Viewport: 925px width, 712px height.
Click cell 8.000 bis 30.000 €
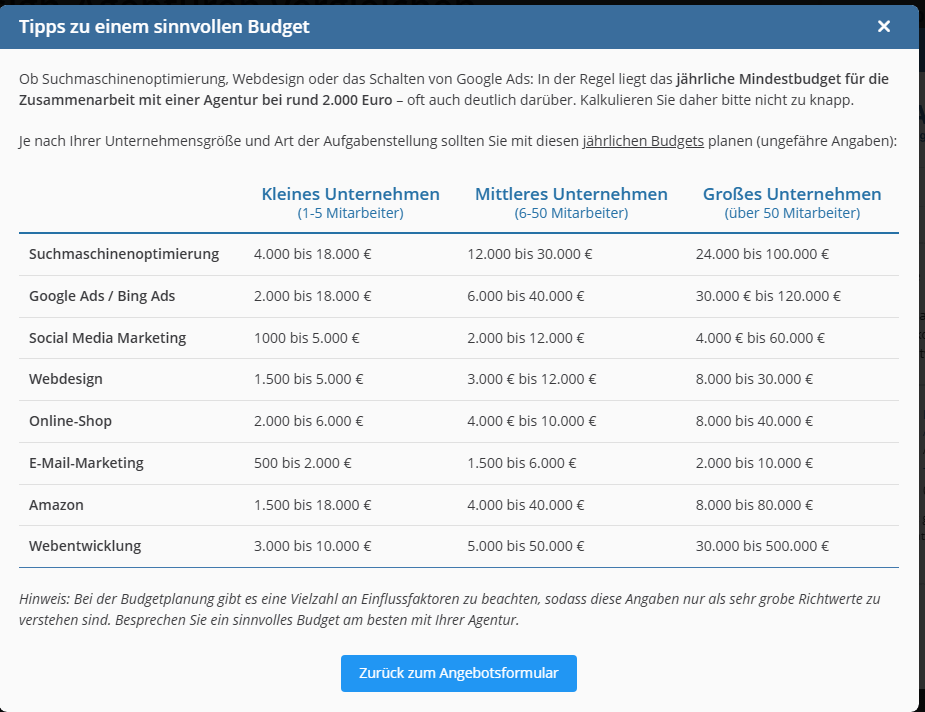click(x=754, y=379)
